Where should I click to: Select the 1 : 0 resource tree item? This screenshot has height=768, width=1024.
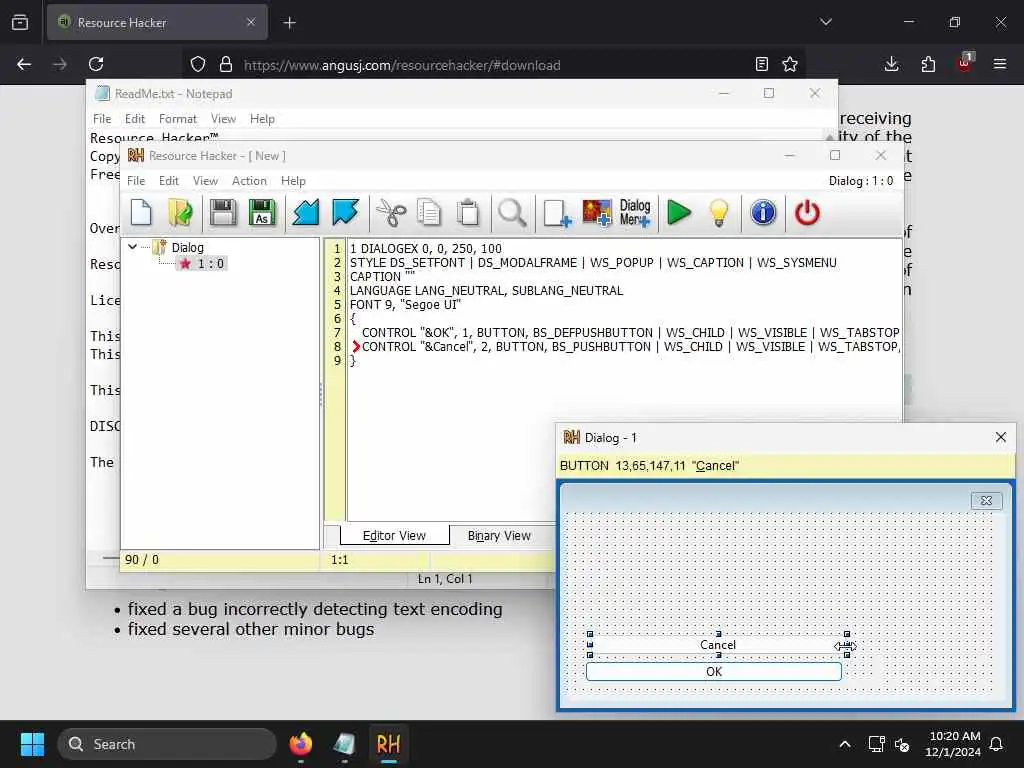[x=210, y=264]
